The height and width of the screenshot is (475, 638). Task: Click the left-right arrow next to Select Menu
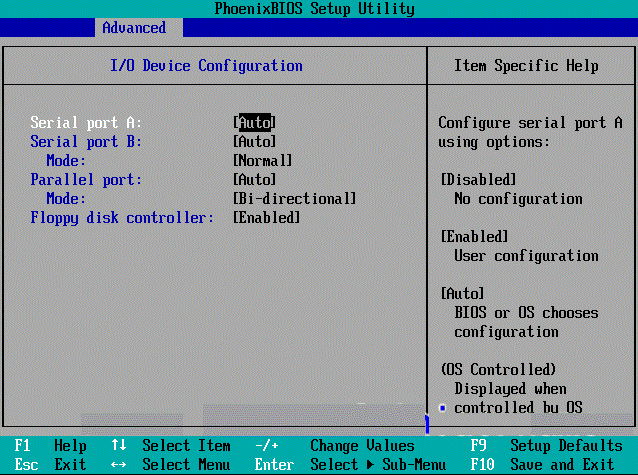coord(119,464)
